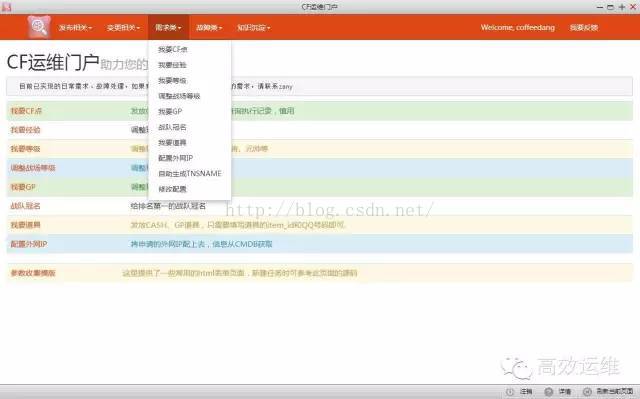Expand the 知识沉淀 navbar dropdown

253,28
